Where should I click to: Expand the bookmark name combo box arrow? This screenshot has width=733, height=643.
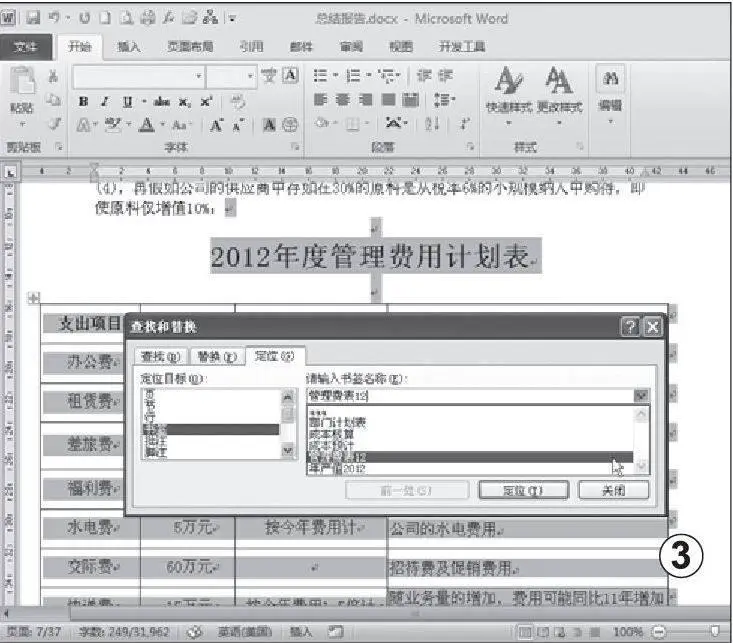pyautogui.click(x=641, y=395)
